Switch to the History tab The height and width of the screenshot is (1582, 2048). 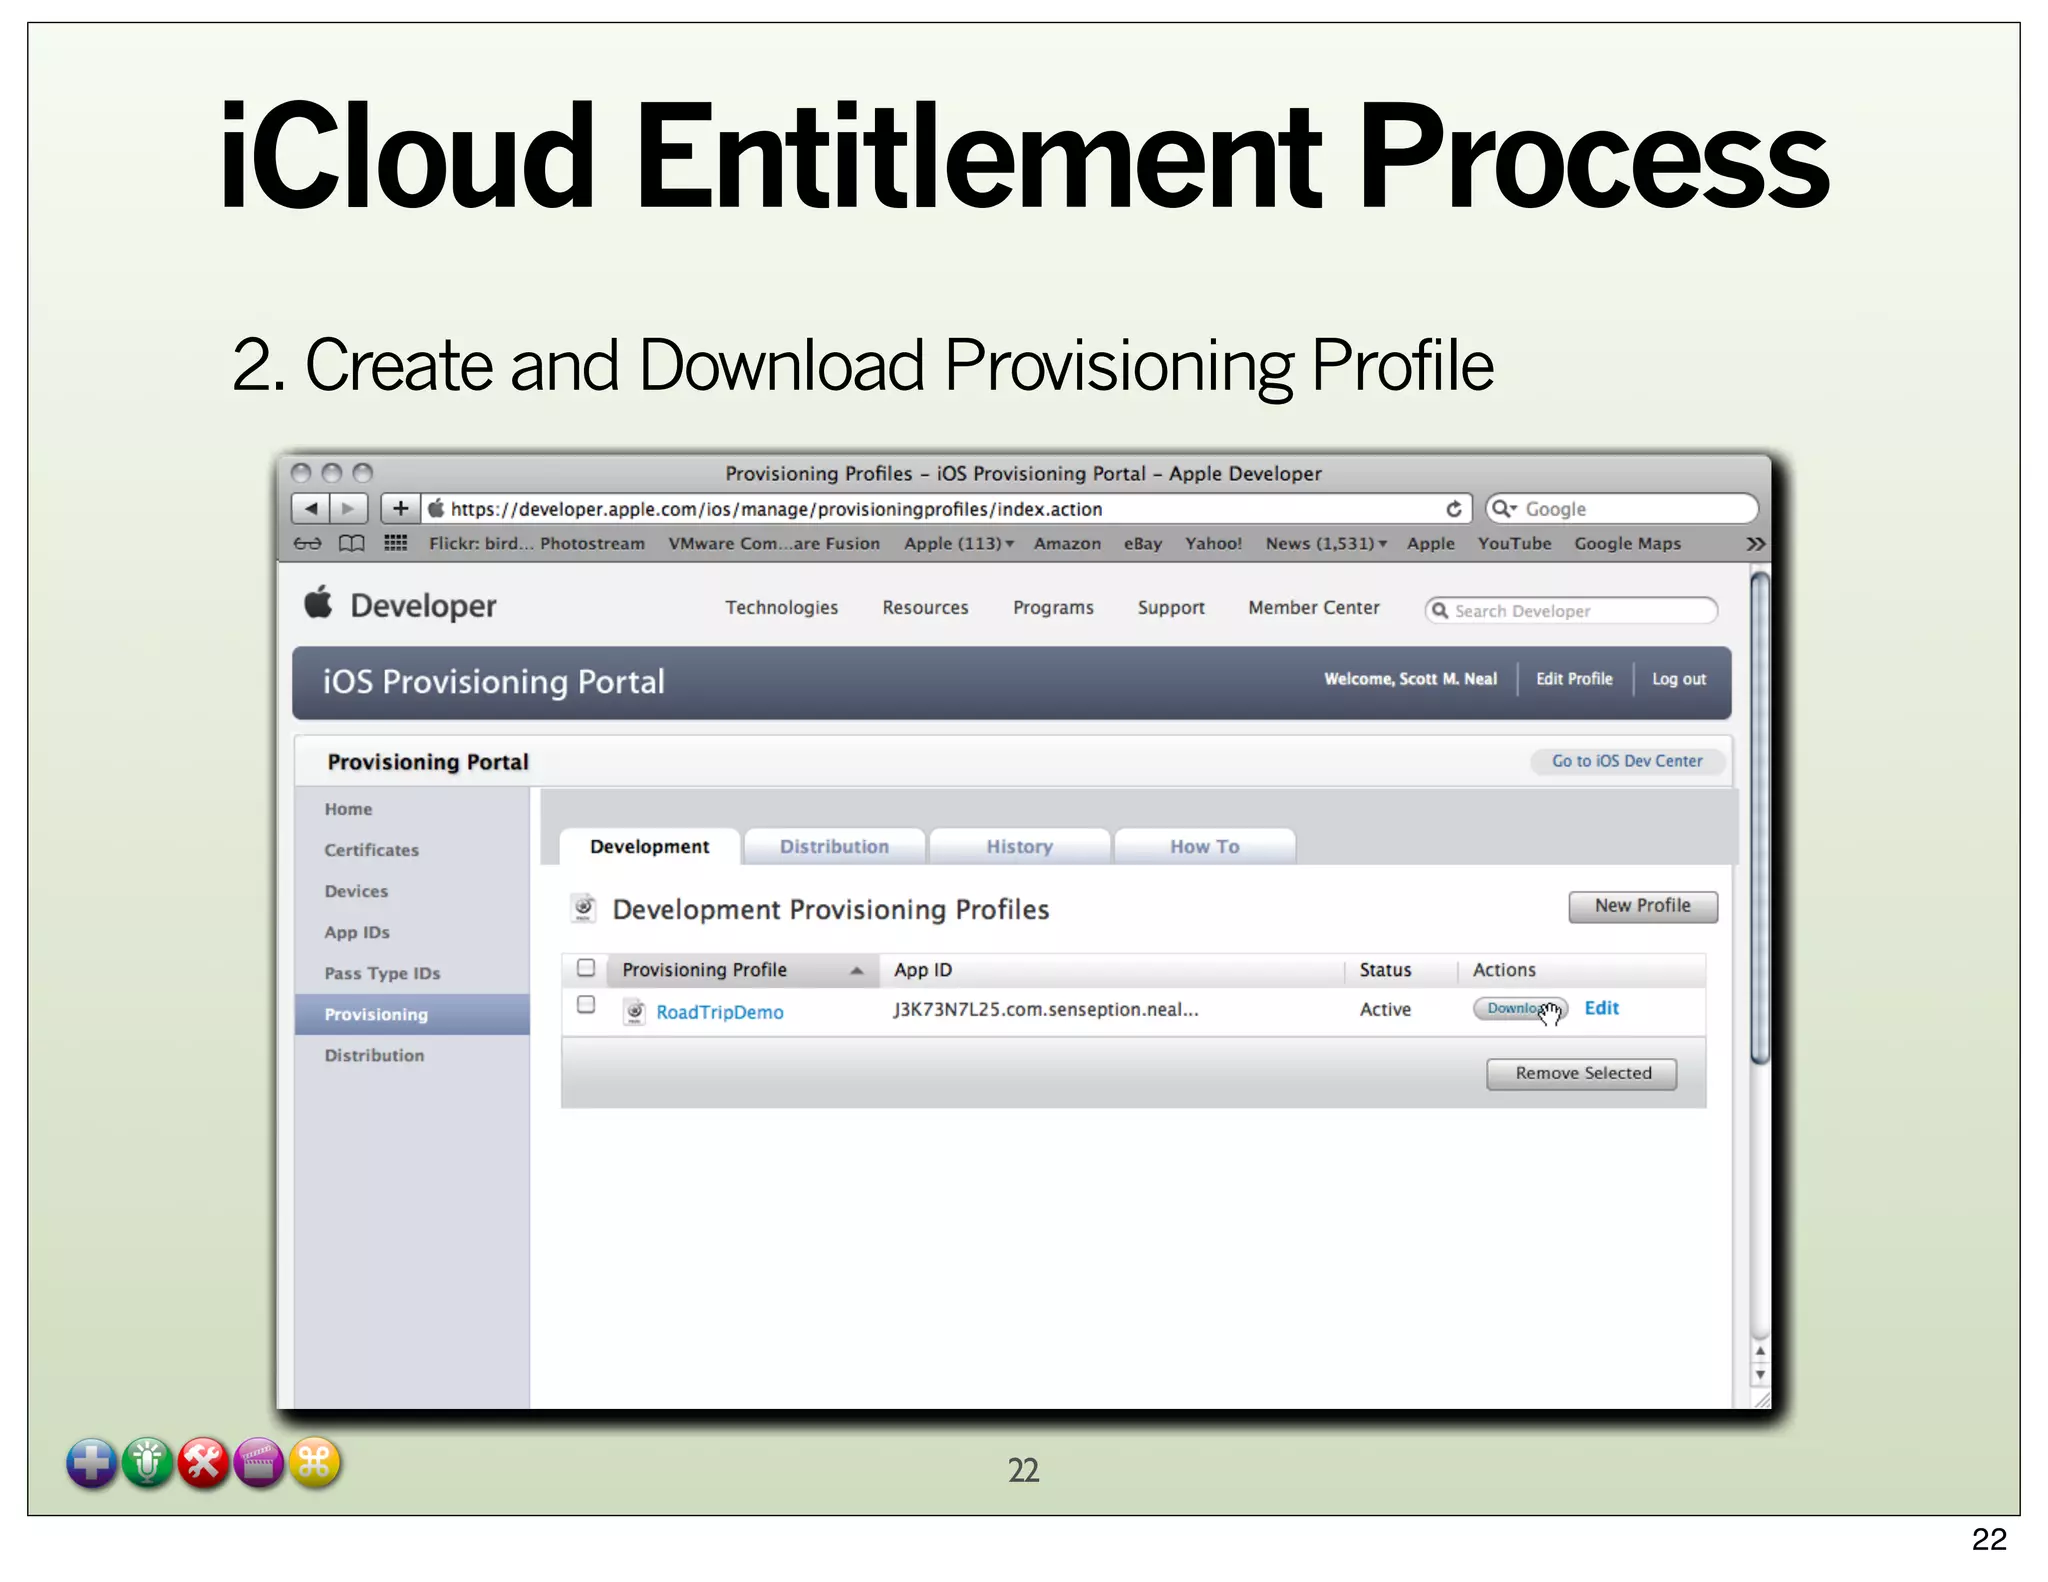coord(1019,846)
